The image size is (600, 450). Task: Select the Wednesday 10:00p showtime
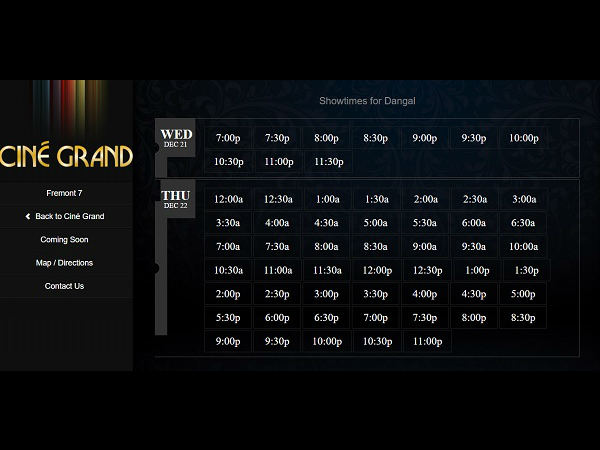(x=523, y=138)
